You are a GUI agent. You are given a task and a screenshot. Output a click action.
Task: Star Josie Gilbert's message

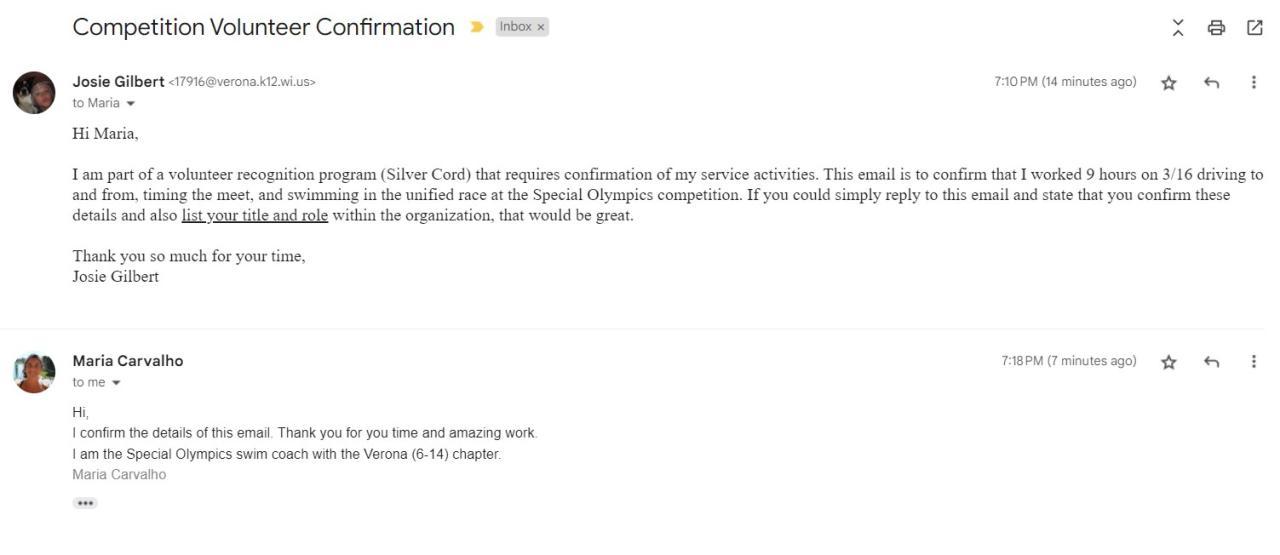coord(1168,83)
